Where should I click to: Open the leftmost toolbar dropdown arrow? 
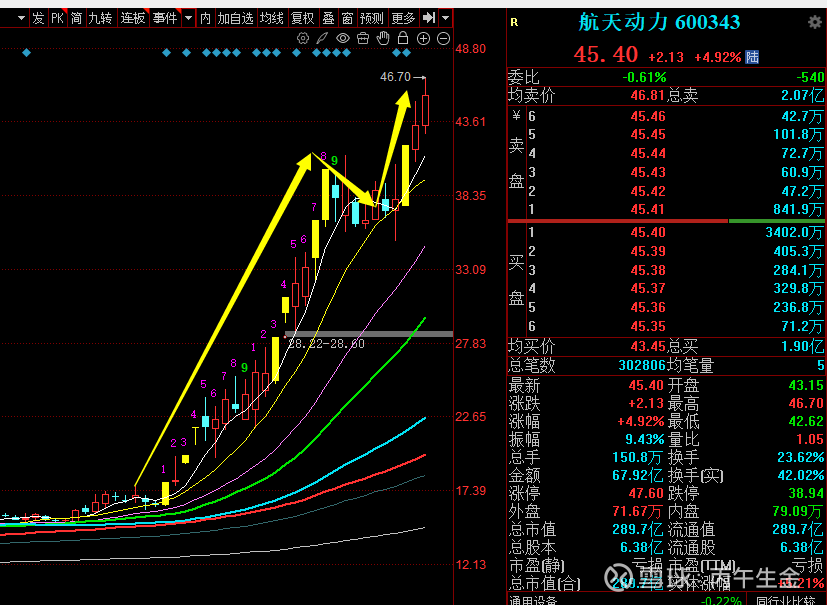(x=21, y=18)
